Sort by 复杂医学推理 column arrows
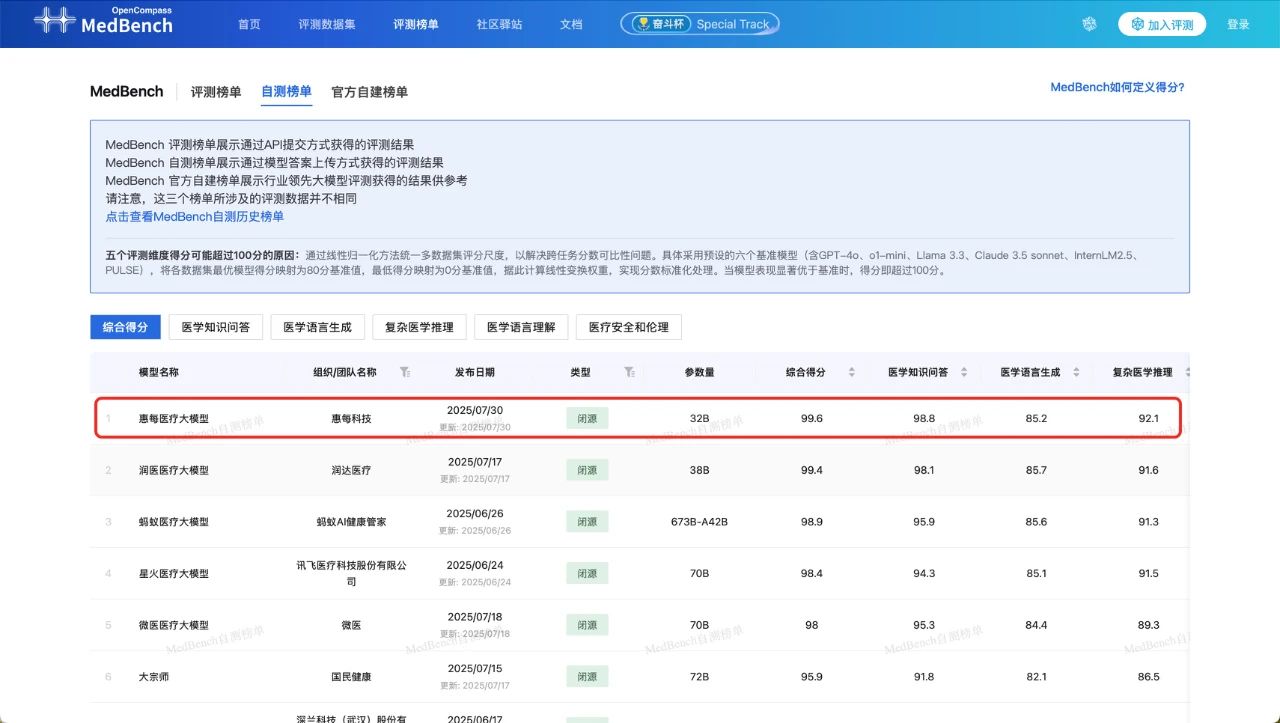 pyautogui.click(x=1187, y=372)
